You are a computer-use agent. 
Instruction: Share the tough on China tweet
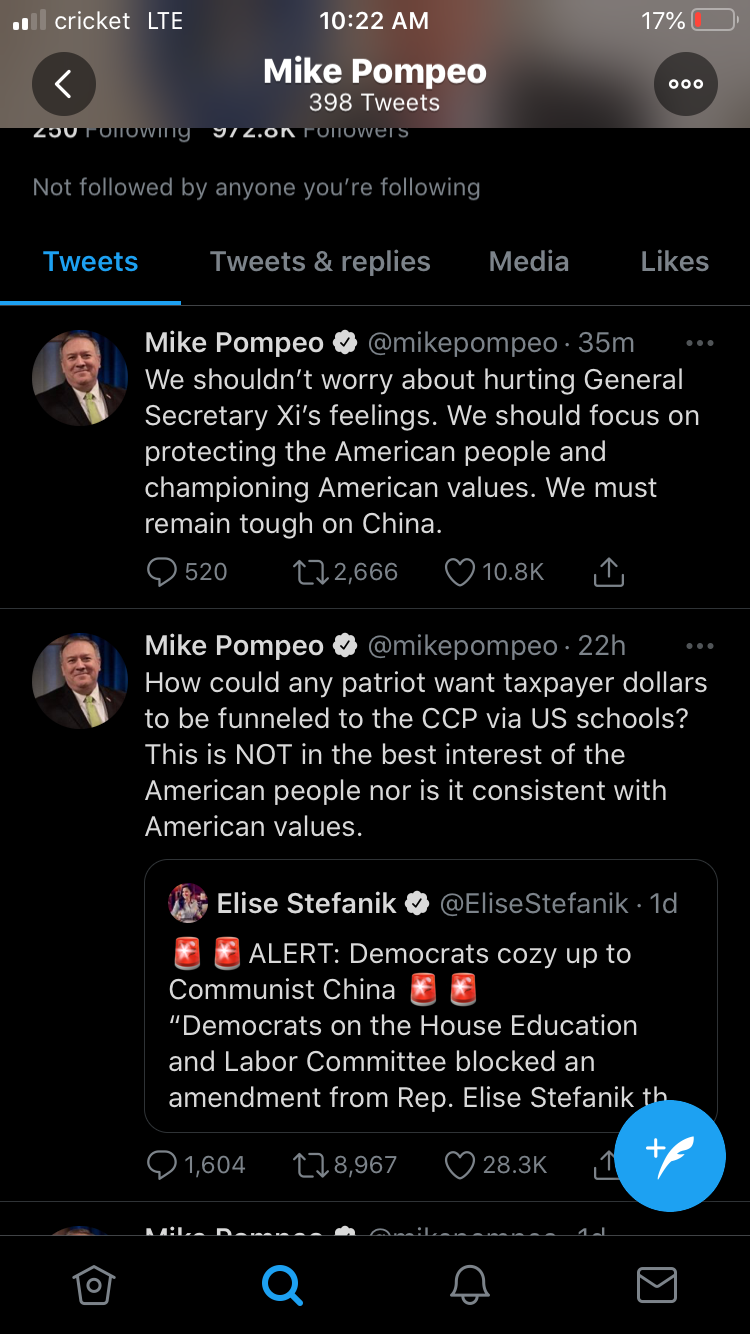pyautogui.click(x=608, y=572)
